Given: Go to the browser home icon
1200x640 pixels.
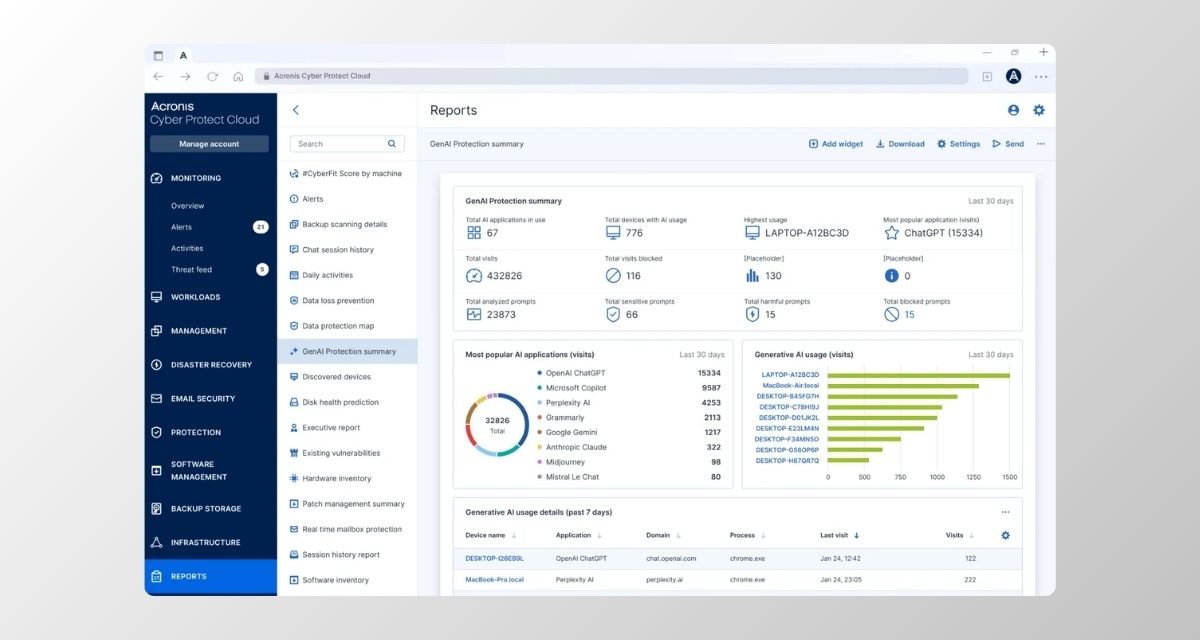Looking at the screenshot, I should (x=238, y=76).
